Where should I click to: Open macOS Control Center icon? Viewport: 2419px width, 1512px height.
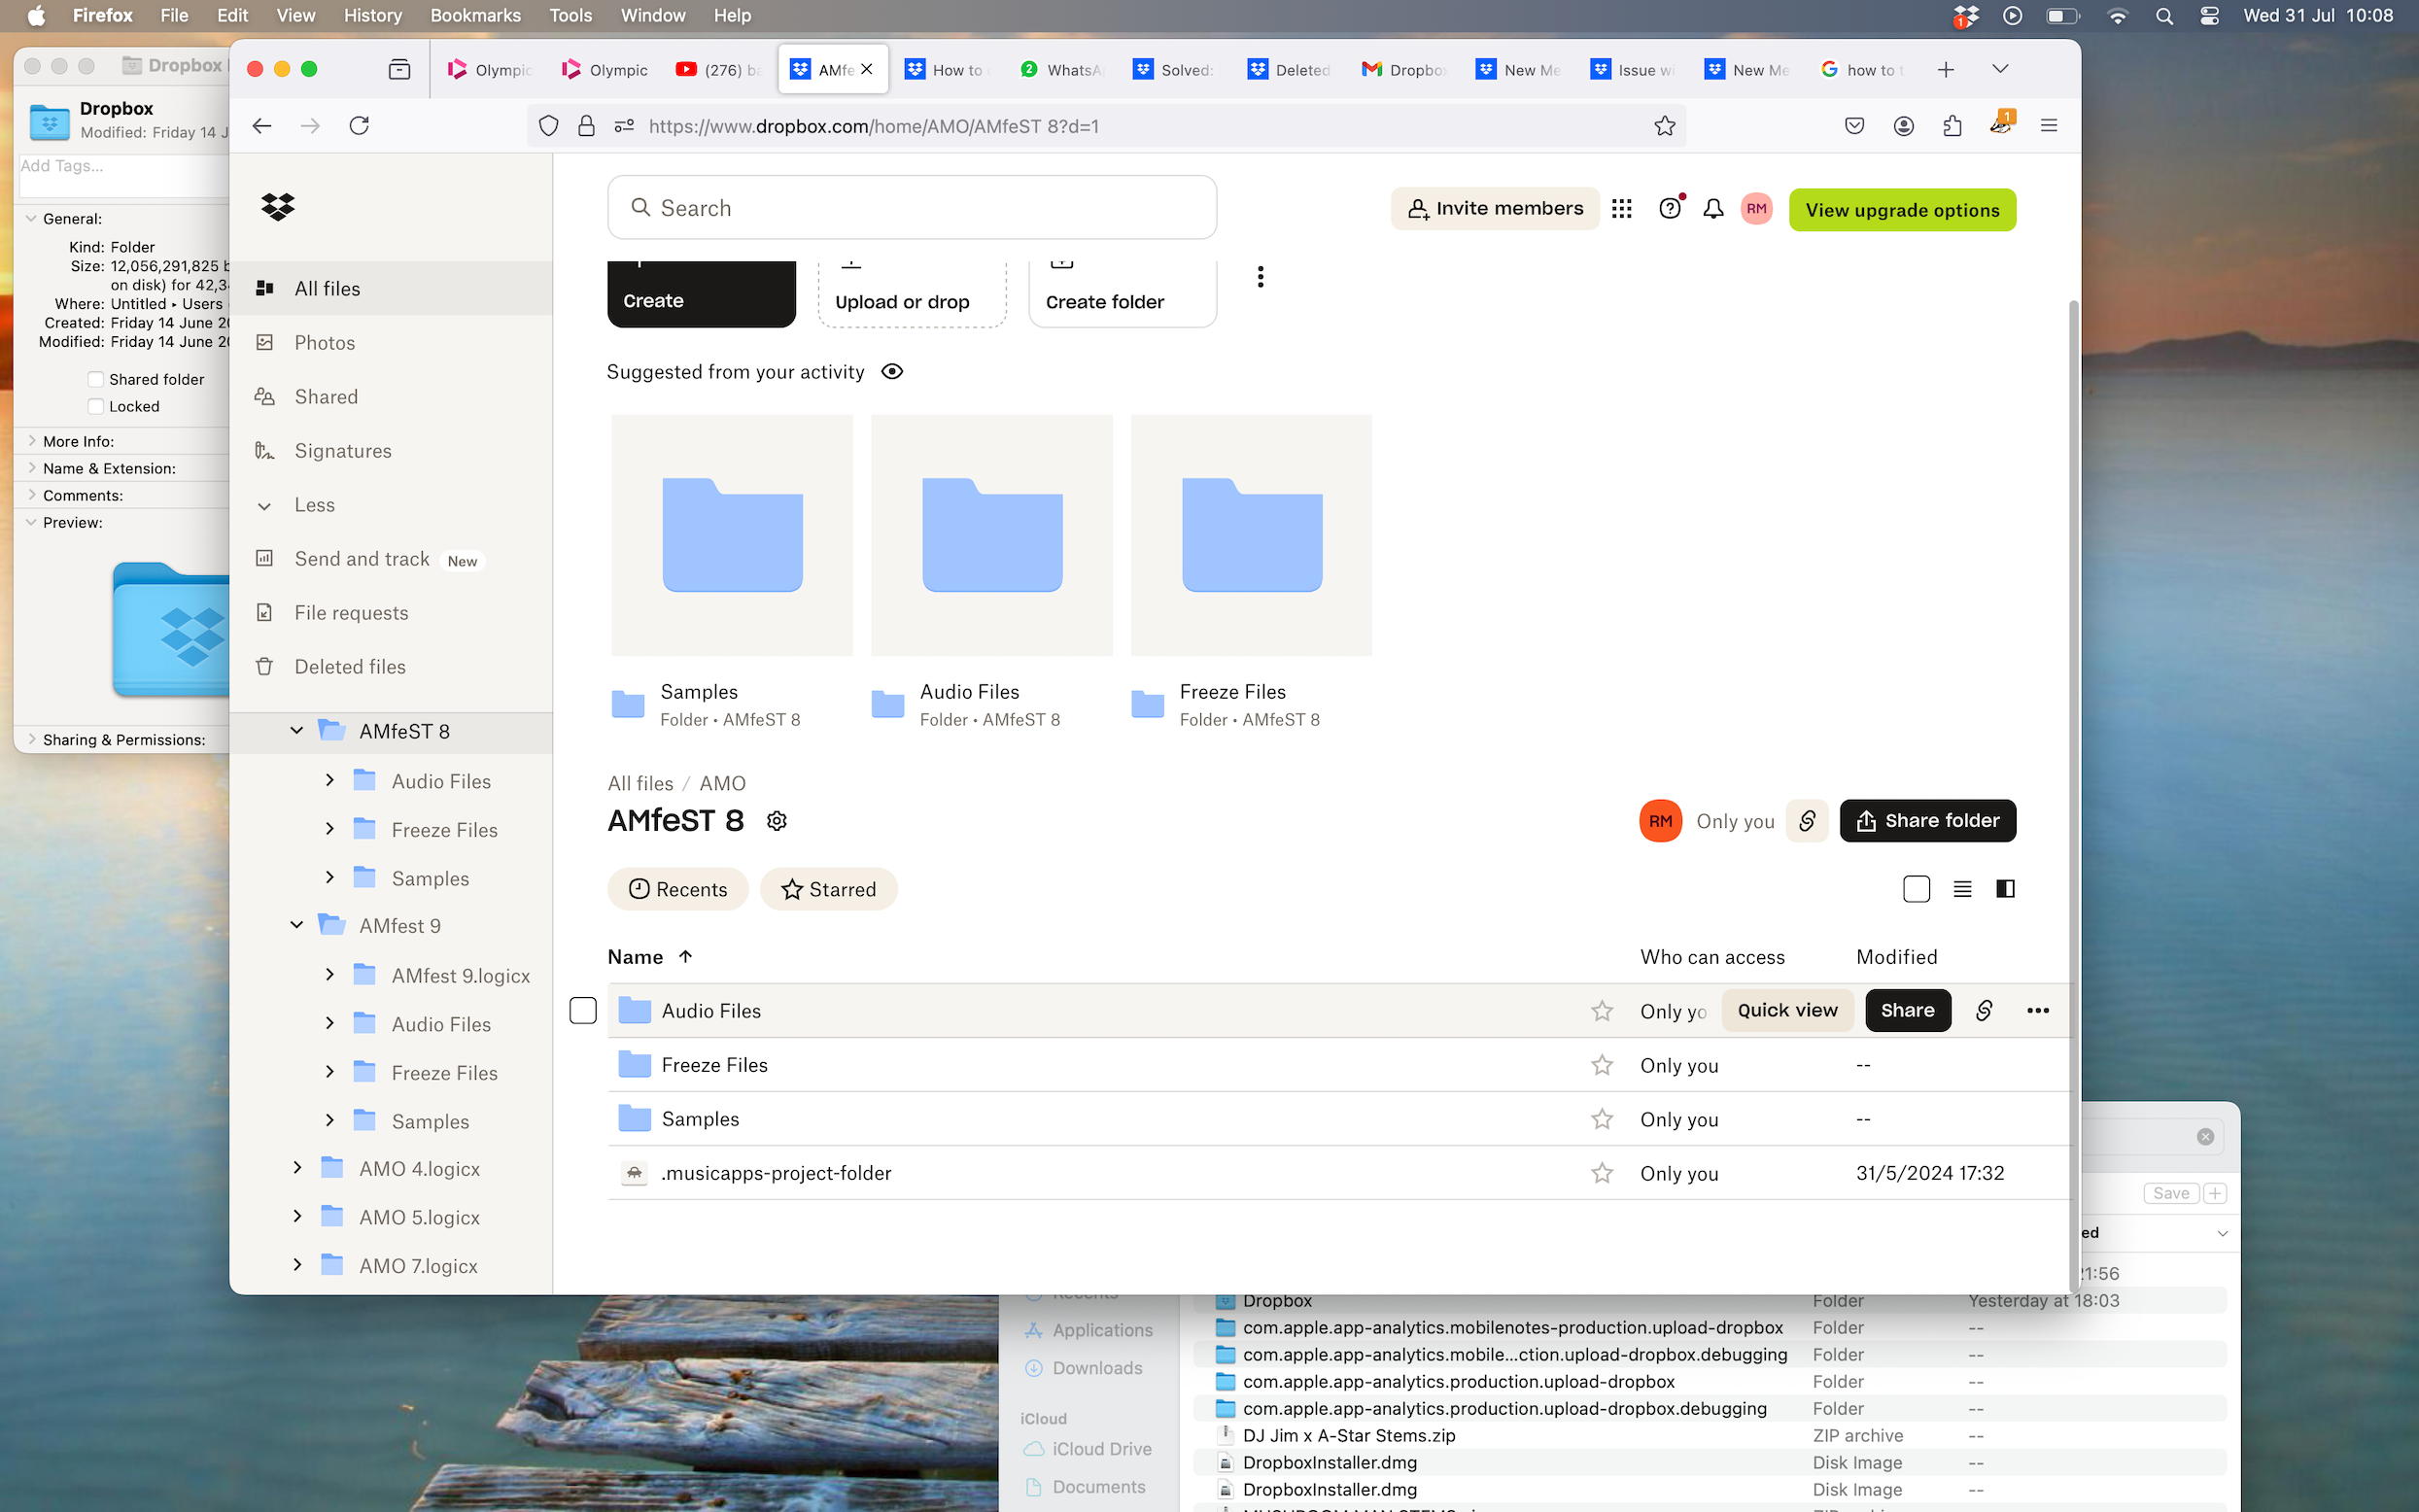(2209, 16)
